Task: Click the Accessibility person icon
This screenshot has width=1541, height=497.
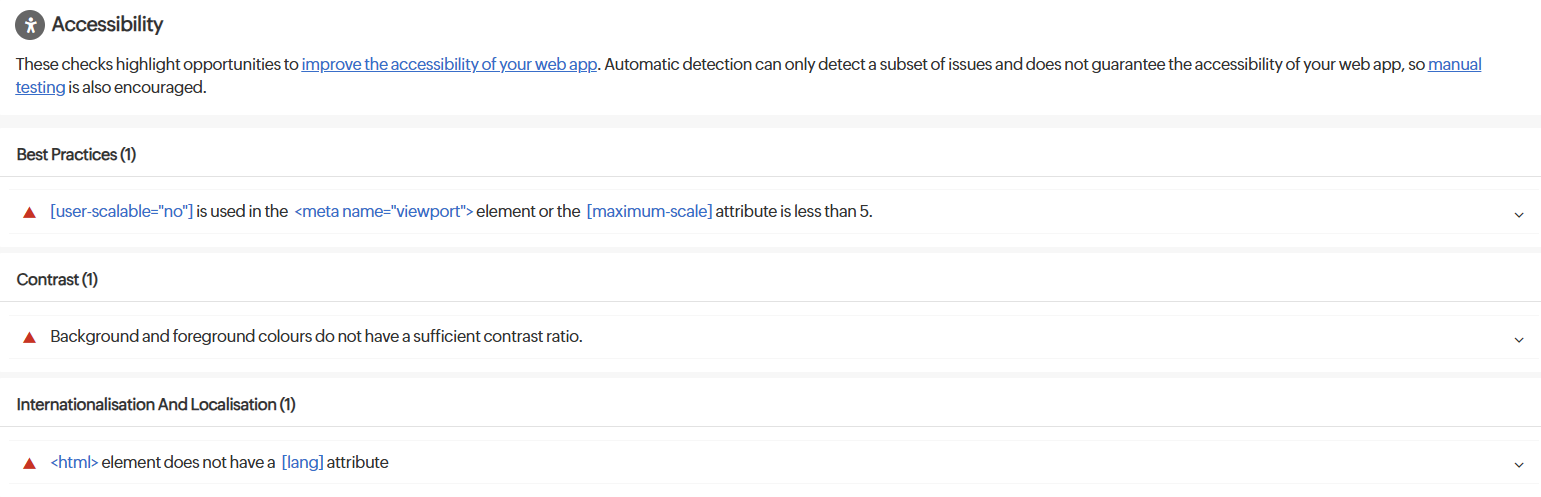Action: pos(30,25)
